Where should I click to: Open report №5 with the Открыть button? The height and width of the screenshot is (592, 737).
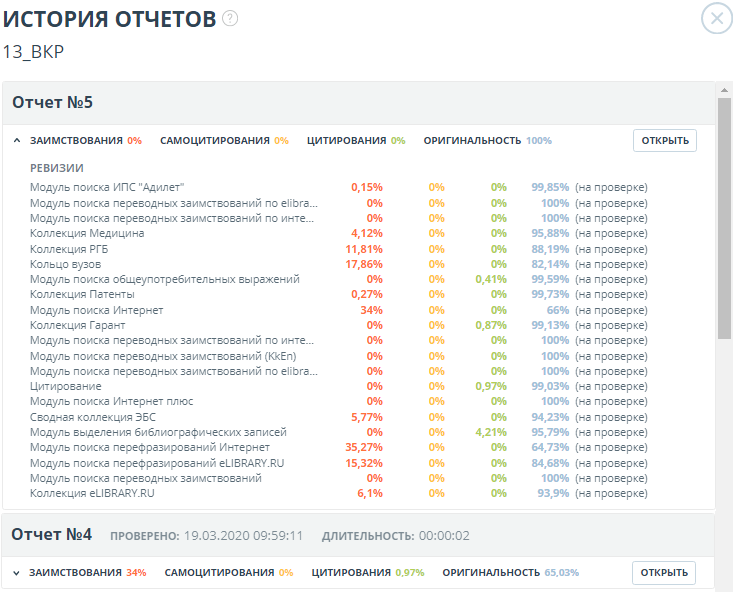pos(664,141)
